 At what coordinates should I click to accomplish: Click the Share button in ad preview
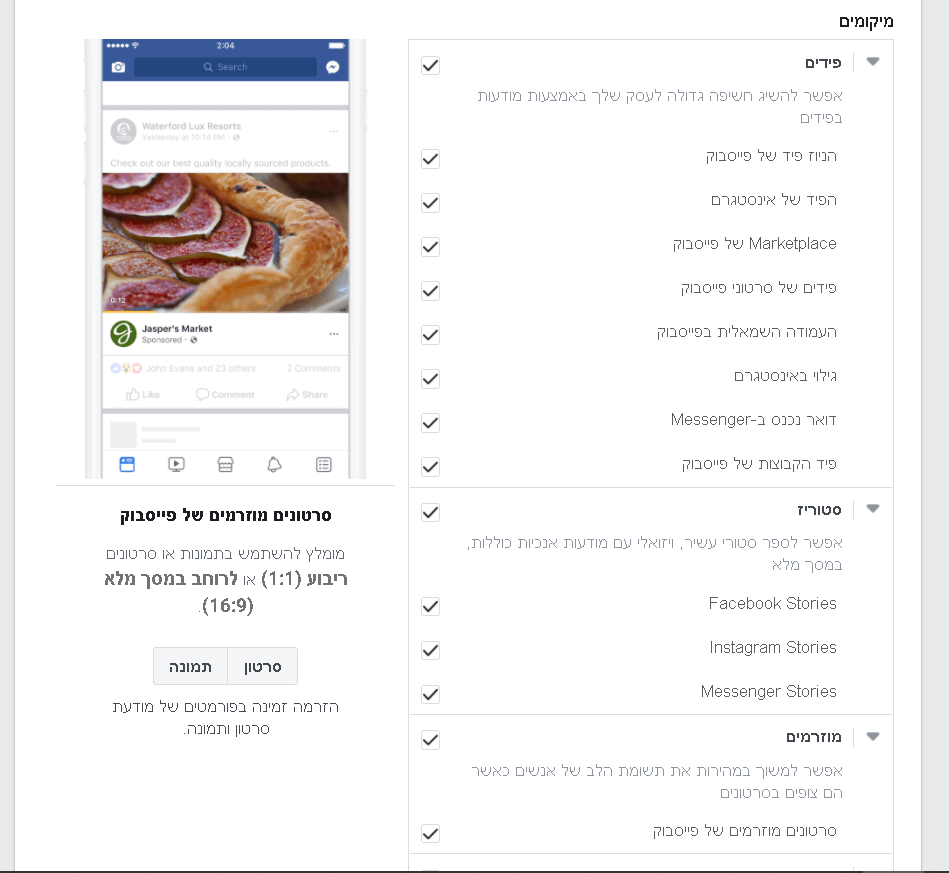click(307, 395)
